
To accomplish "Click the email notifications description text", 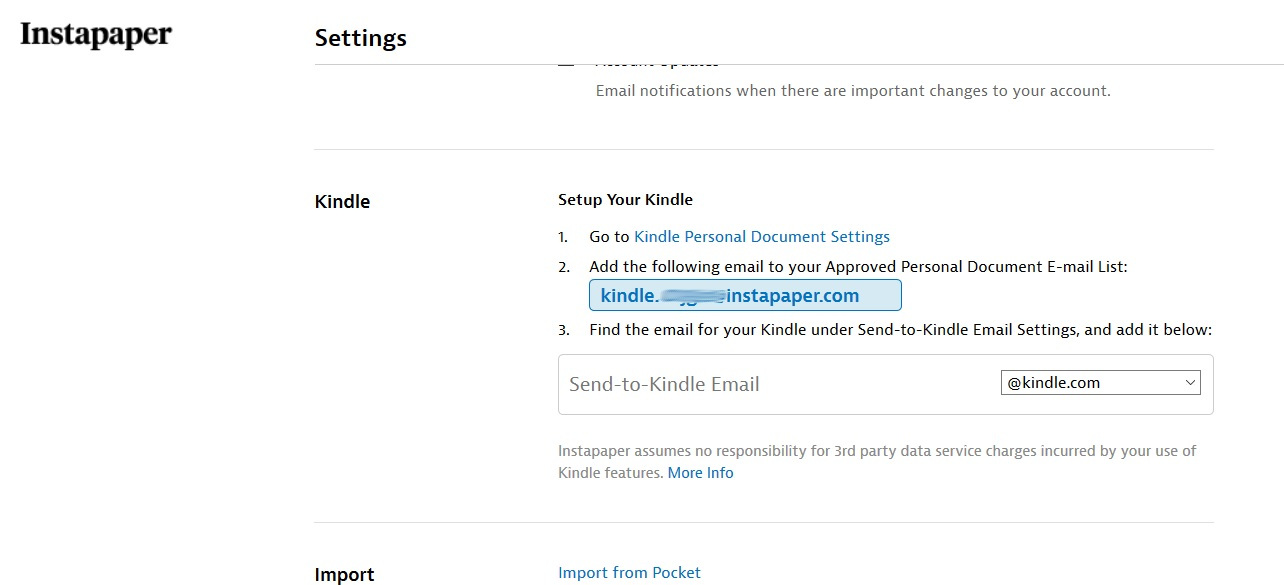I will (x=853, y=91).
